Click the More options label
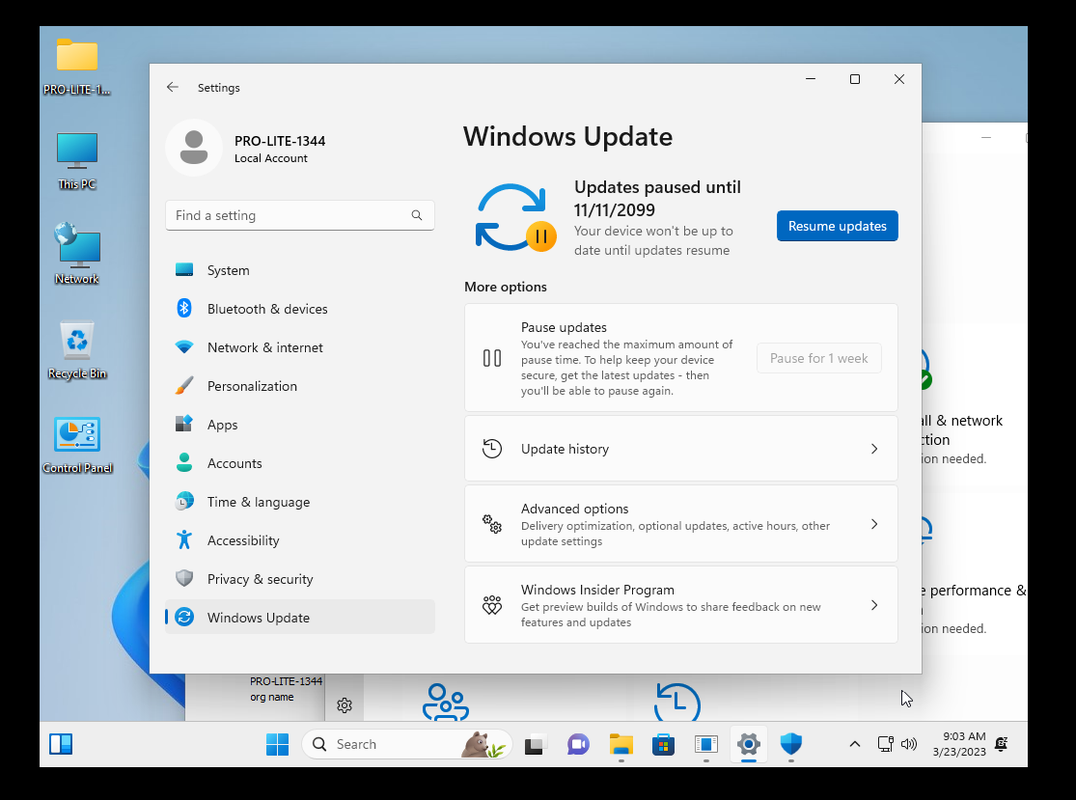The width and height of the screenshot is (1076, 800). (x=505, y=287)
